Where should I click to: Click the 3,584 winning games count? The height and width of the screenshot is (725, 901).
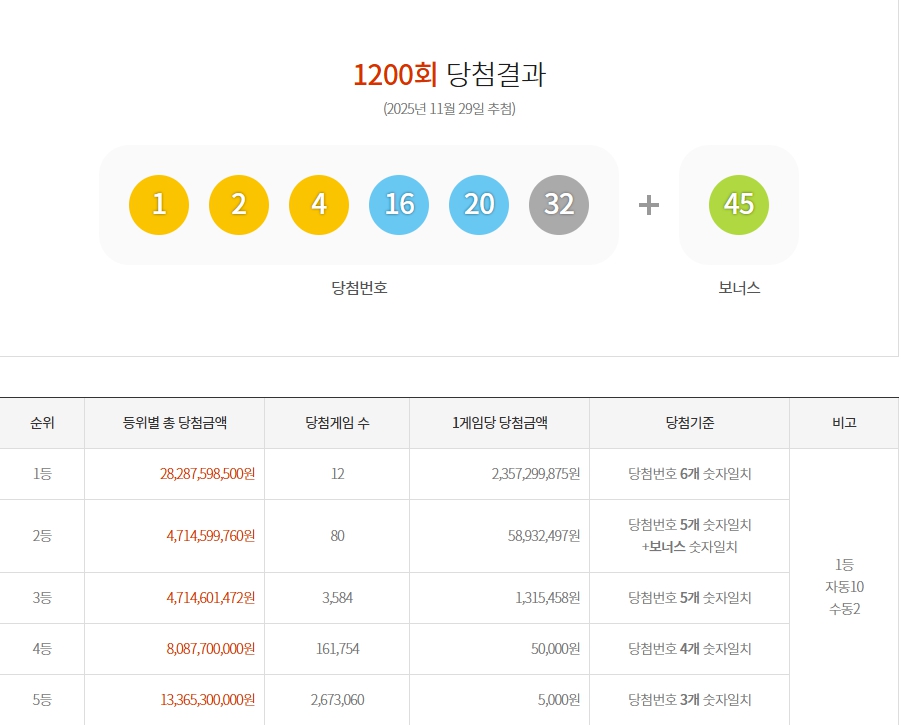(x=336, y=598)
